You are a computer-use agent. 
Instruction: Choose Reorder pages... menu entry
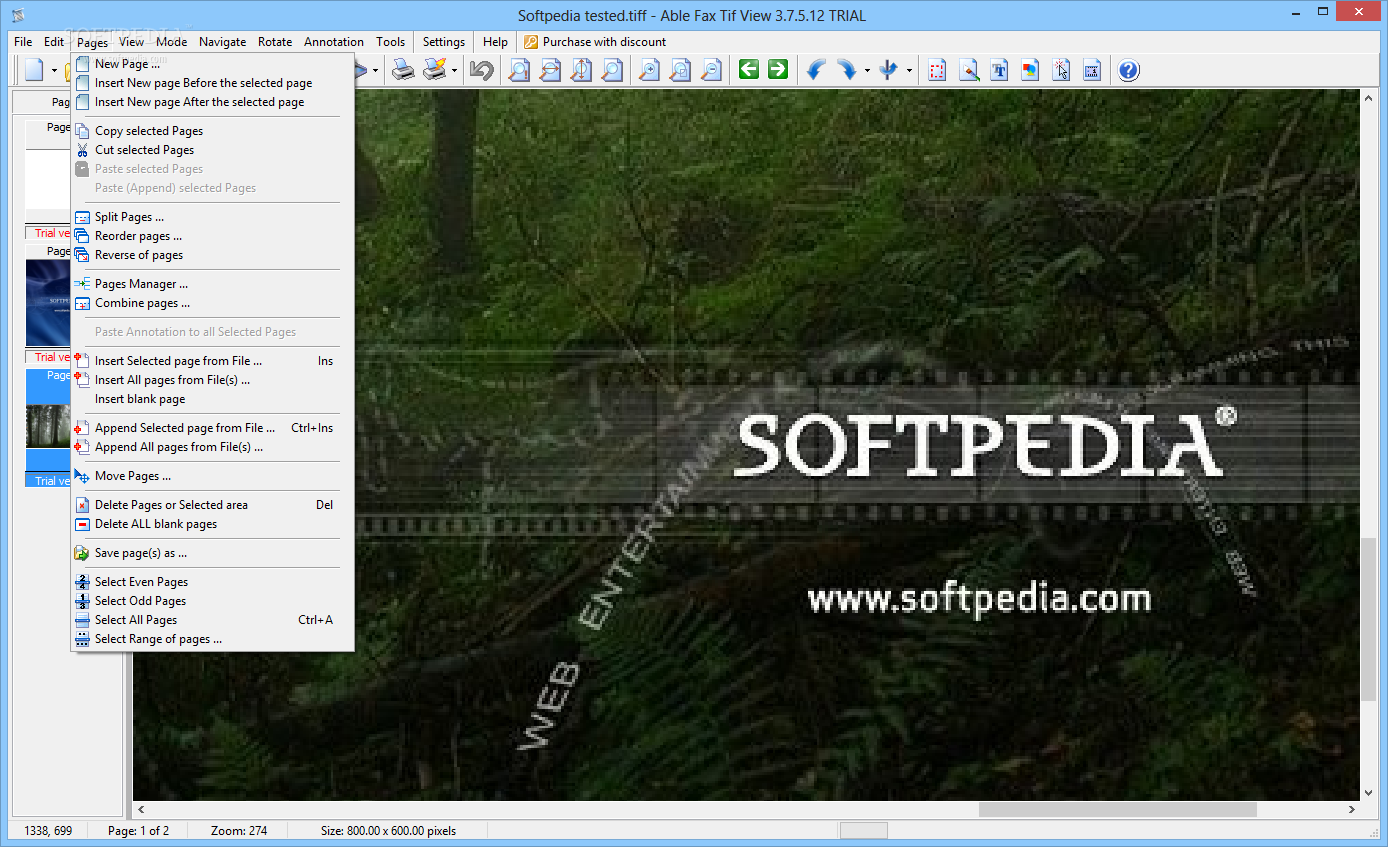pyautogui.click(x=212, y=236)
